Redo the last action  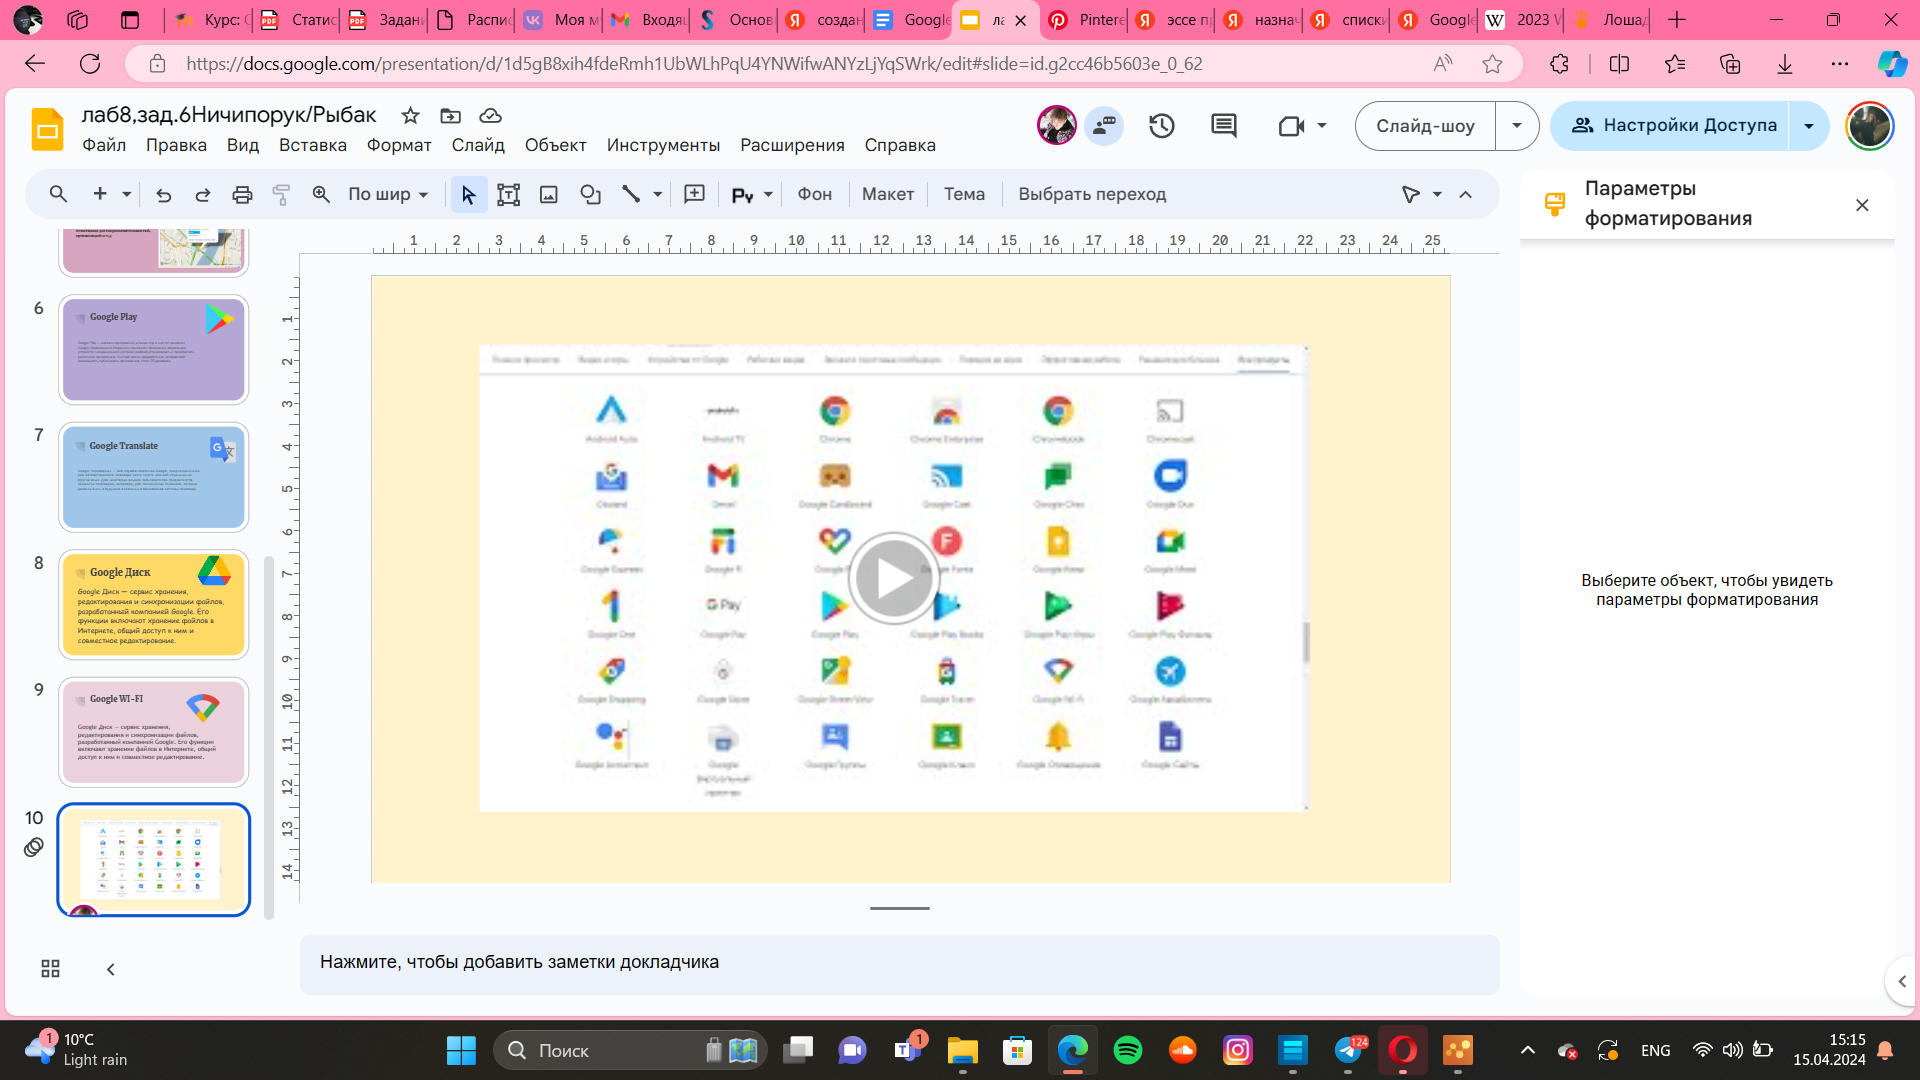(x=202, y=194)
